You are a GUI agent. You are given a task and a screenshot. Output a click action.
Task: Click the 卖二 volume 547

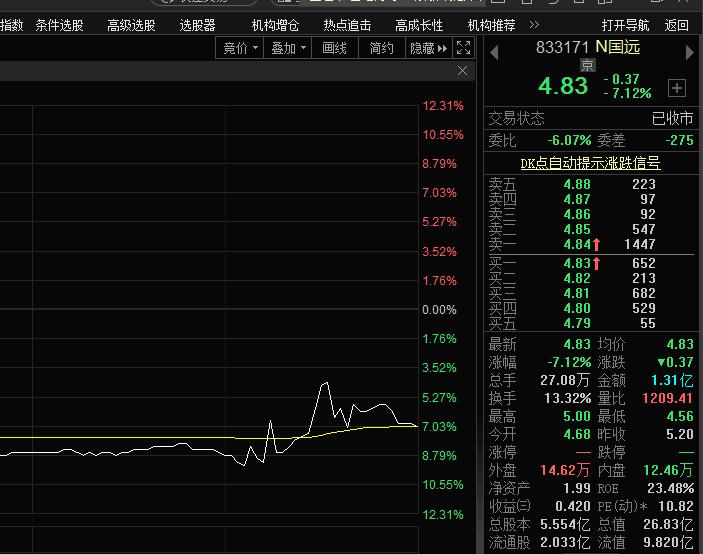pos(644,229)
